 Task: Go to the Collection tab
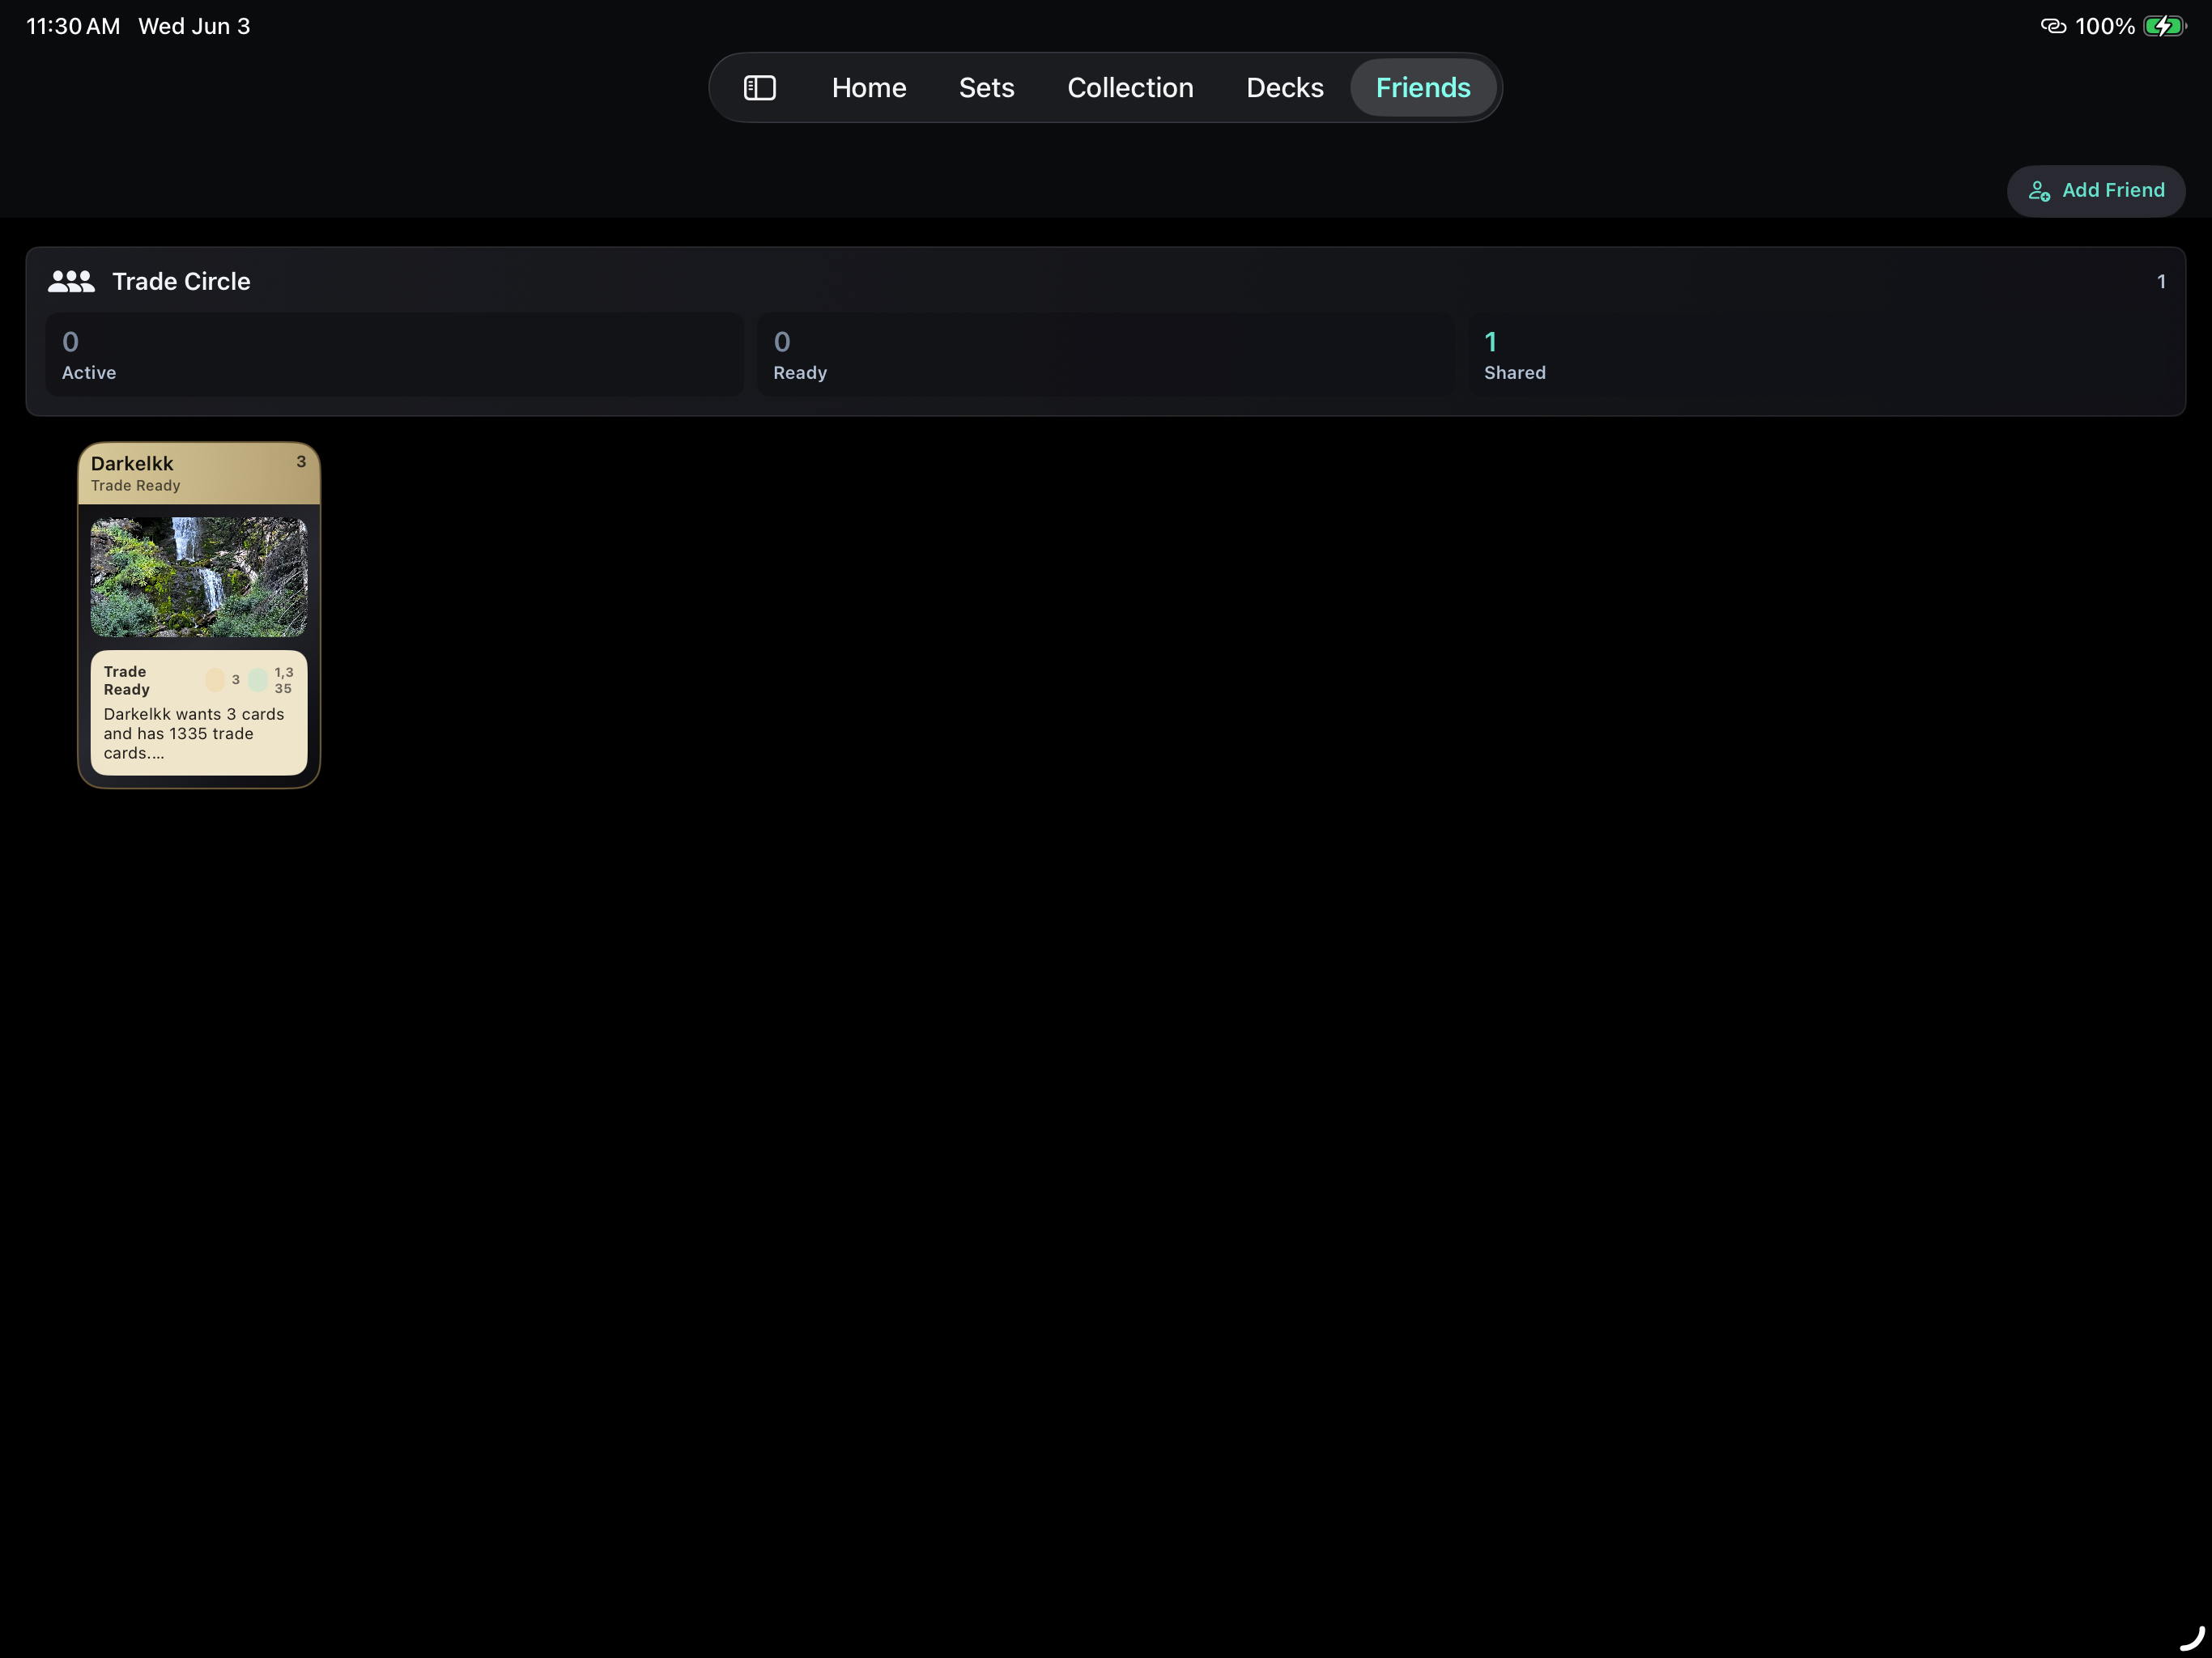(x=1130, y=88)
